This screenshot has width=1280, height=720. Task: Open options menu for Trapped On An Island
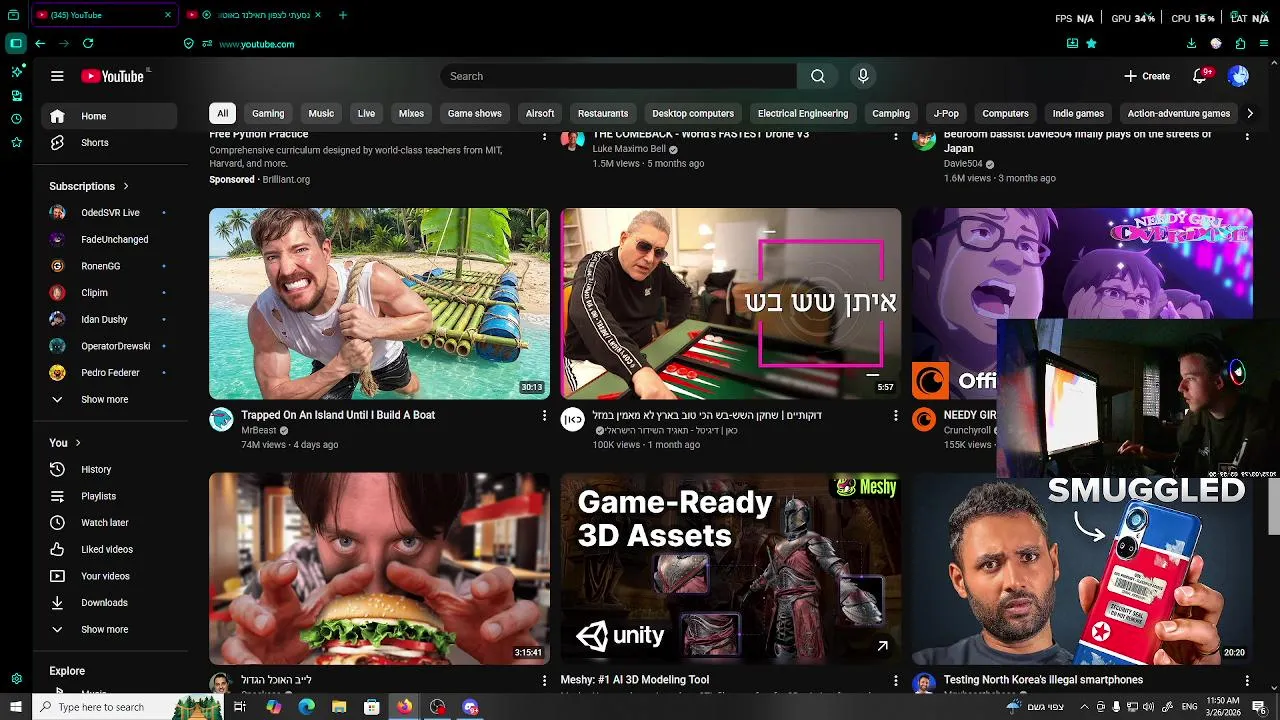tap(544, 415)
